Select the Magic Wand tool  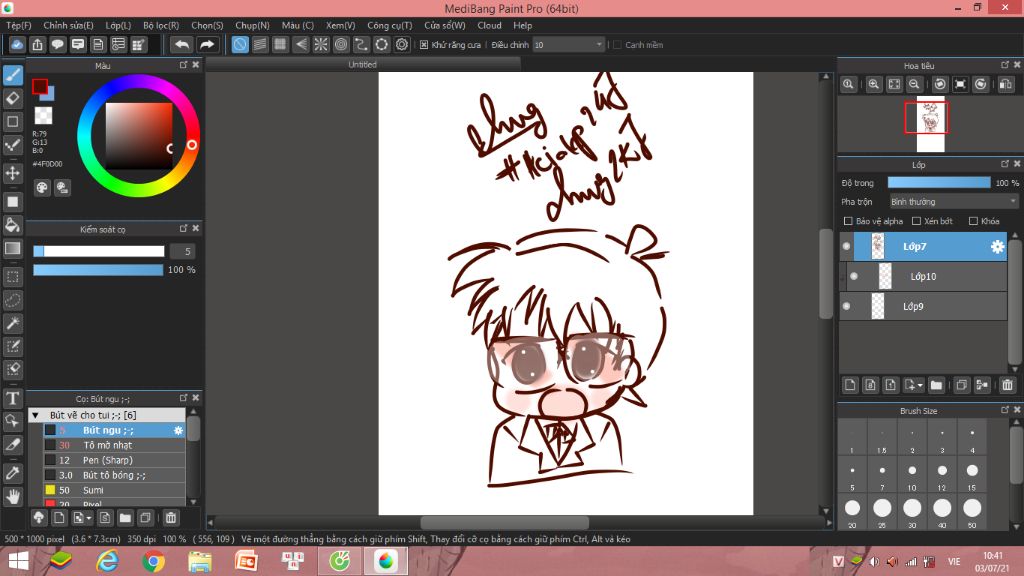[x=12, y=323]
